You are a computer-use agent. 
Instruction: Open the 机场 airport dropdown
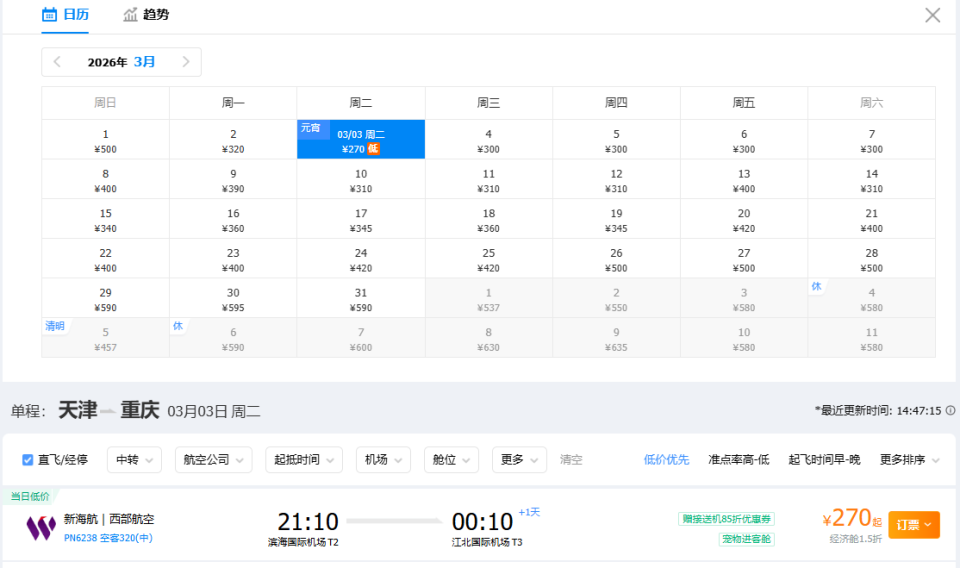383,460
